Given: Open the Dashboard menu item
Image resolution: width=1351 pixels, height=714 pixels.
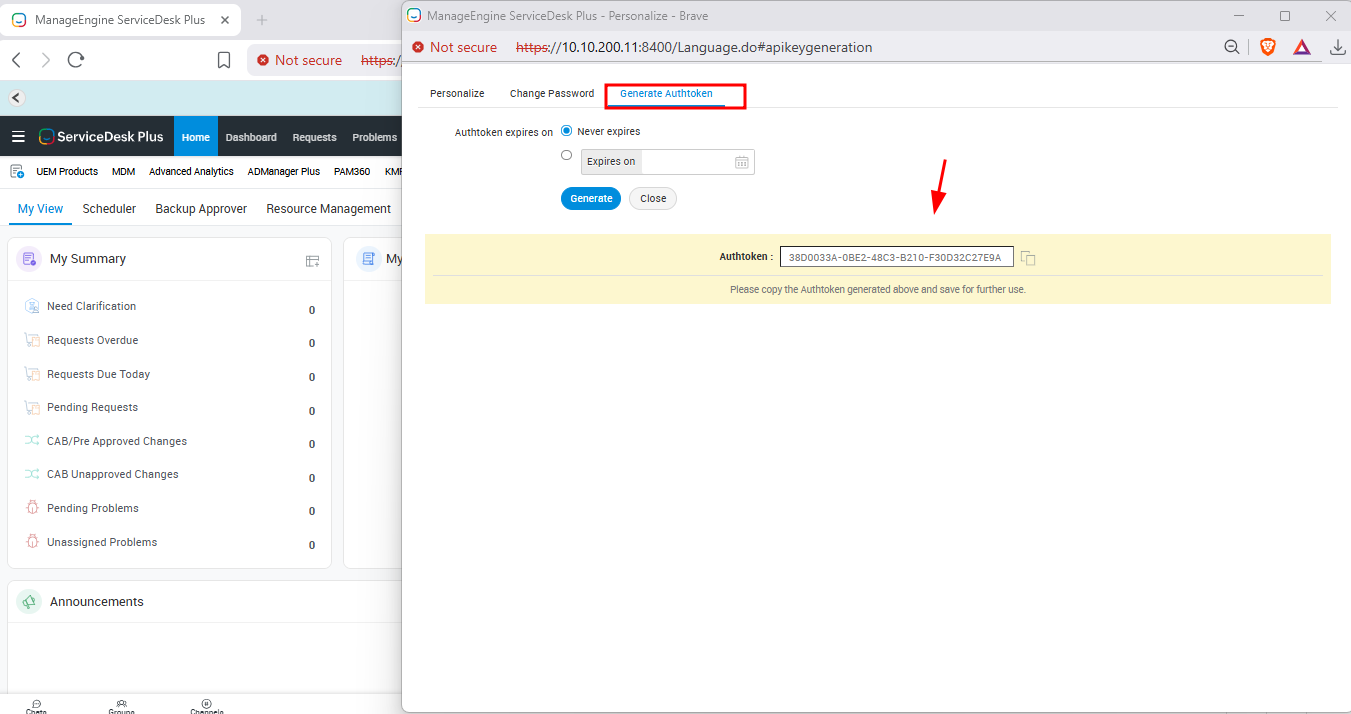Looking at the screenshot, I should [251, 137].
